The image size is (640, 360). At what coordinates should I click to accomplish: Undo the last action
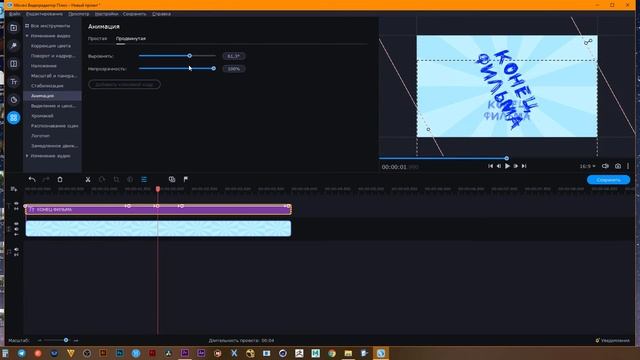(32, 180)
